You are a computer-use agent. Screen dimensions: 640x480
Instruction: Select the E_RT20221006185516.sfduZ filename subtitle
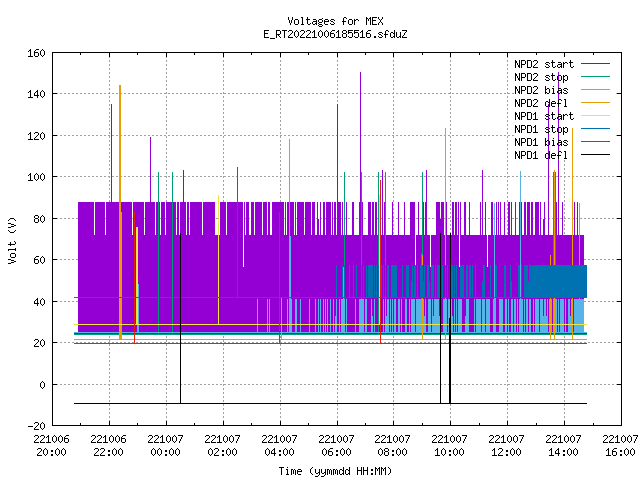335,34
